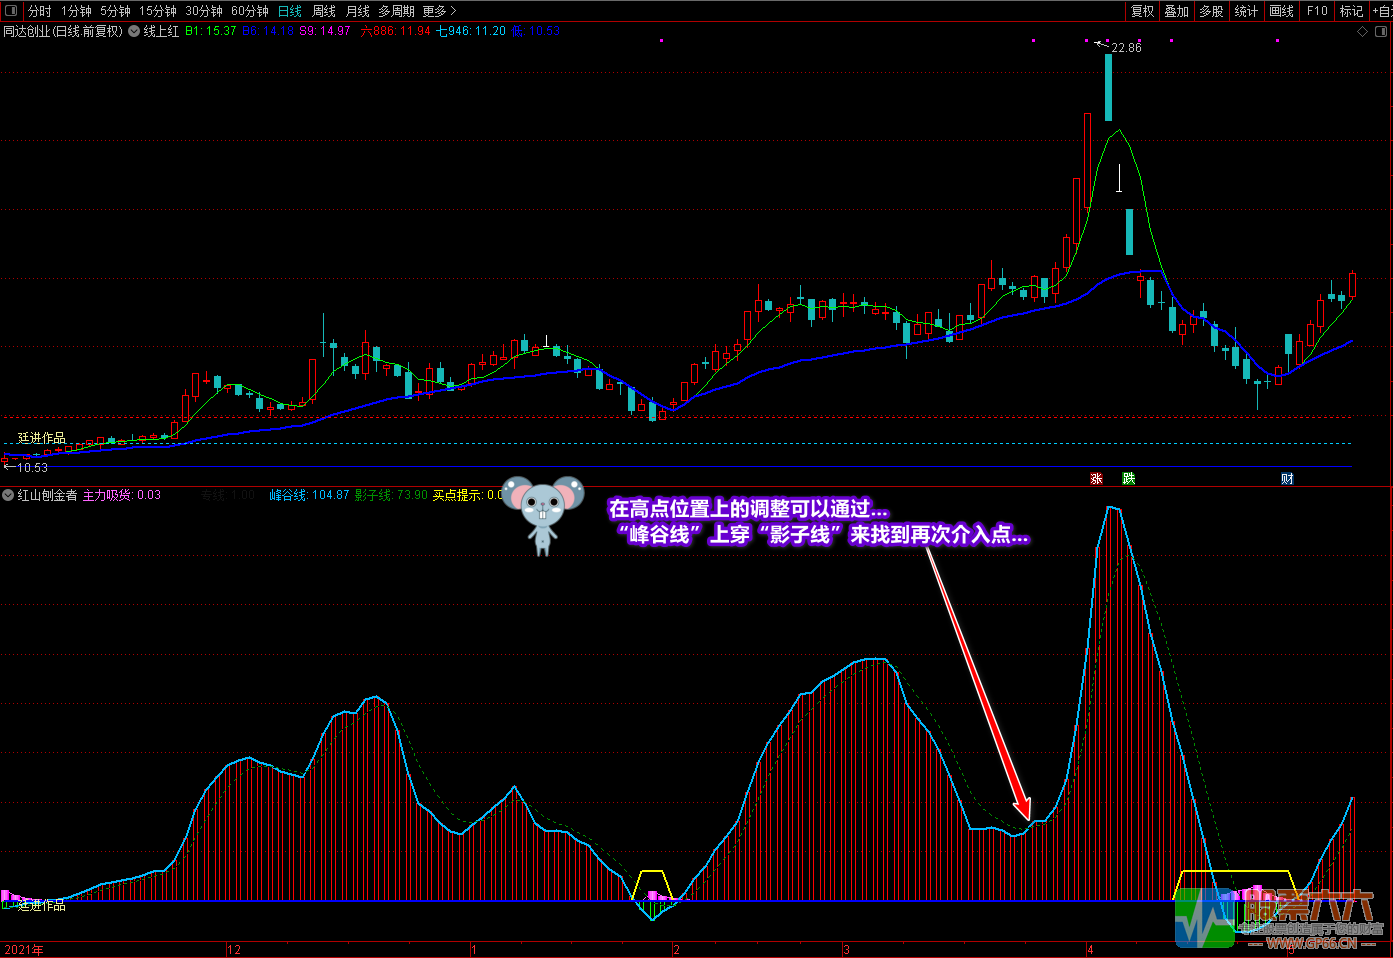This screenshot has width=1393, height=958.
Task: Select the 分时 intraday tab
Action: pos(40,11)
